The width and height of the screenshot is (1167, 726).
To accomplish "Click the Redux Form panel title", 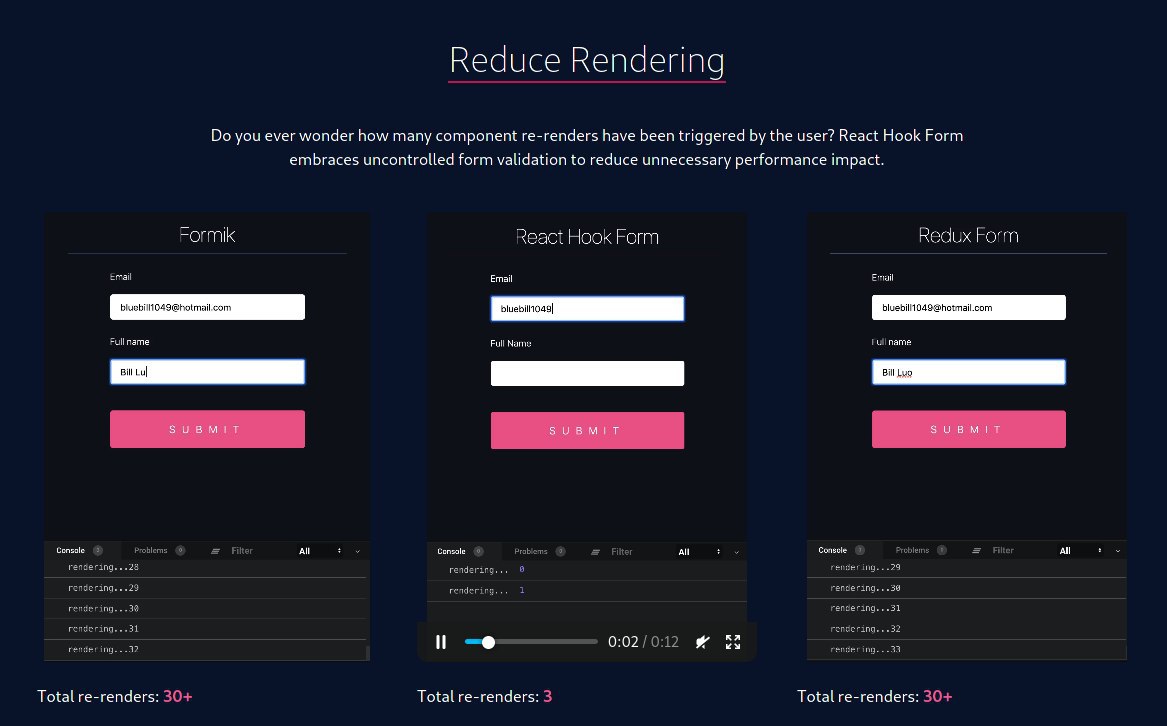I will click(x=968, y=235).
